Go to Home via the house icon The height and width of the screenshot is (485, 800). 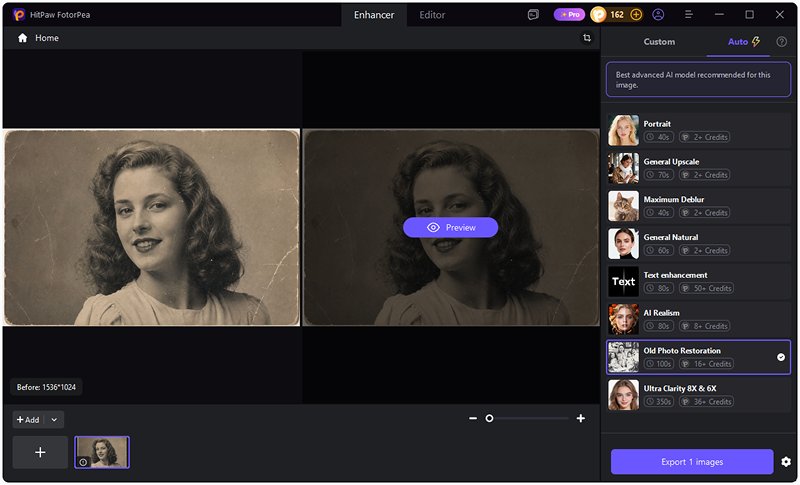tap(22, 38)
